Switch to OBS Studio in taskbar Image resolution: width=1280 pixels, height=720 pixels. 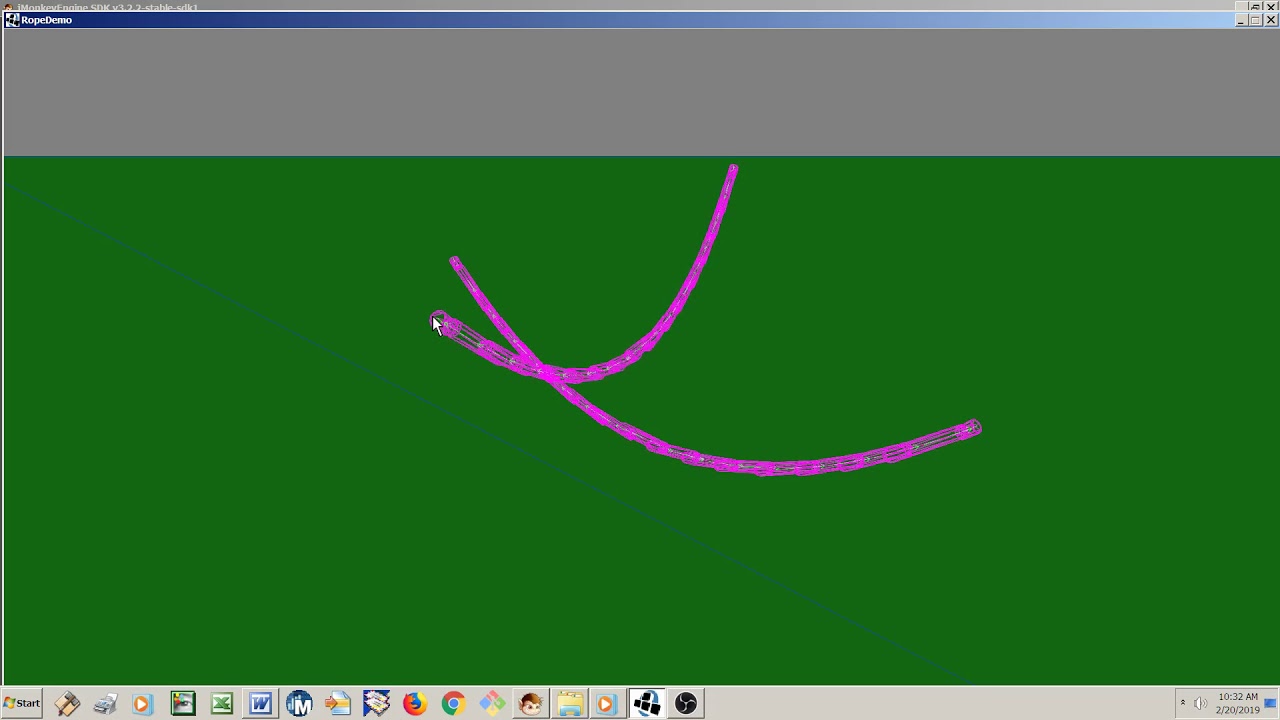pos(686,704)
